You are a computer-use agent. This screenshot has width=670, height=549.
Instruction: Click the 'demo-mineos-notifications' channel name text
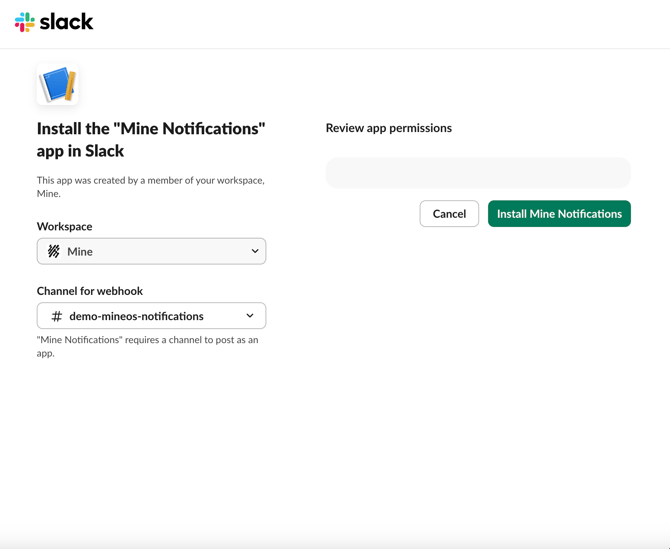pos(136,316)
